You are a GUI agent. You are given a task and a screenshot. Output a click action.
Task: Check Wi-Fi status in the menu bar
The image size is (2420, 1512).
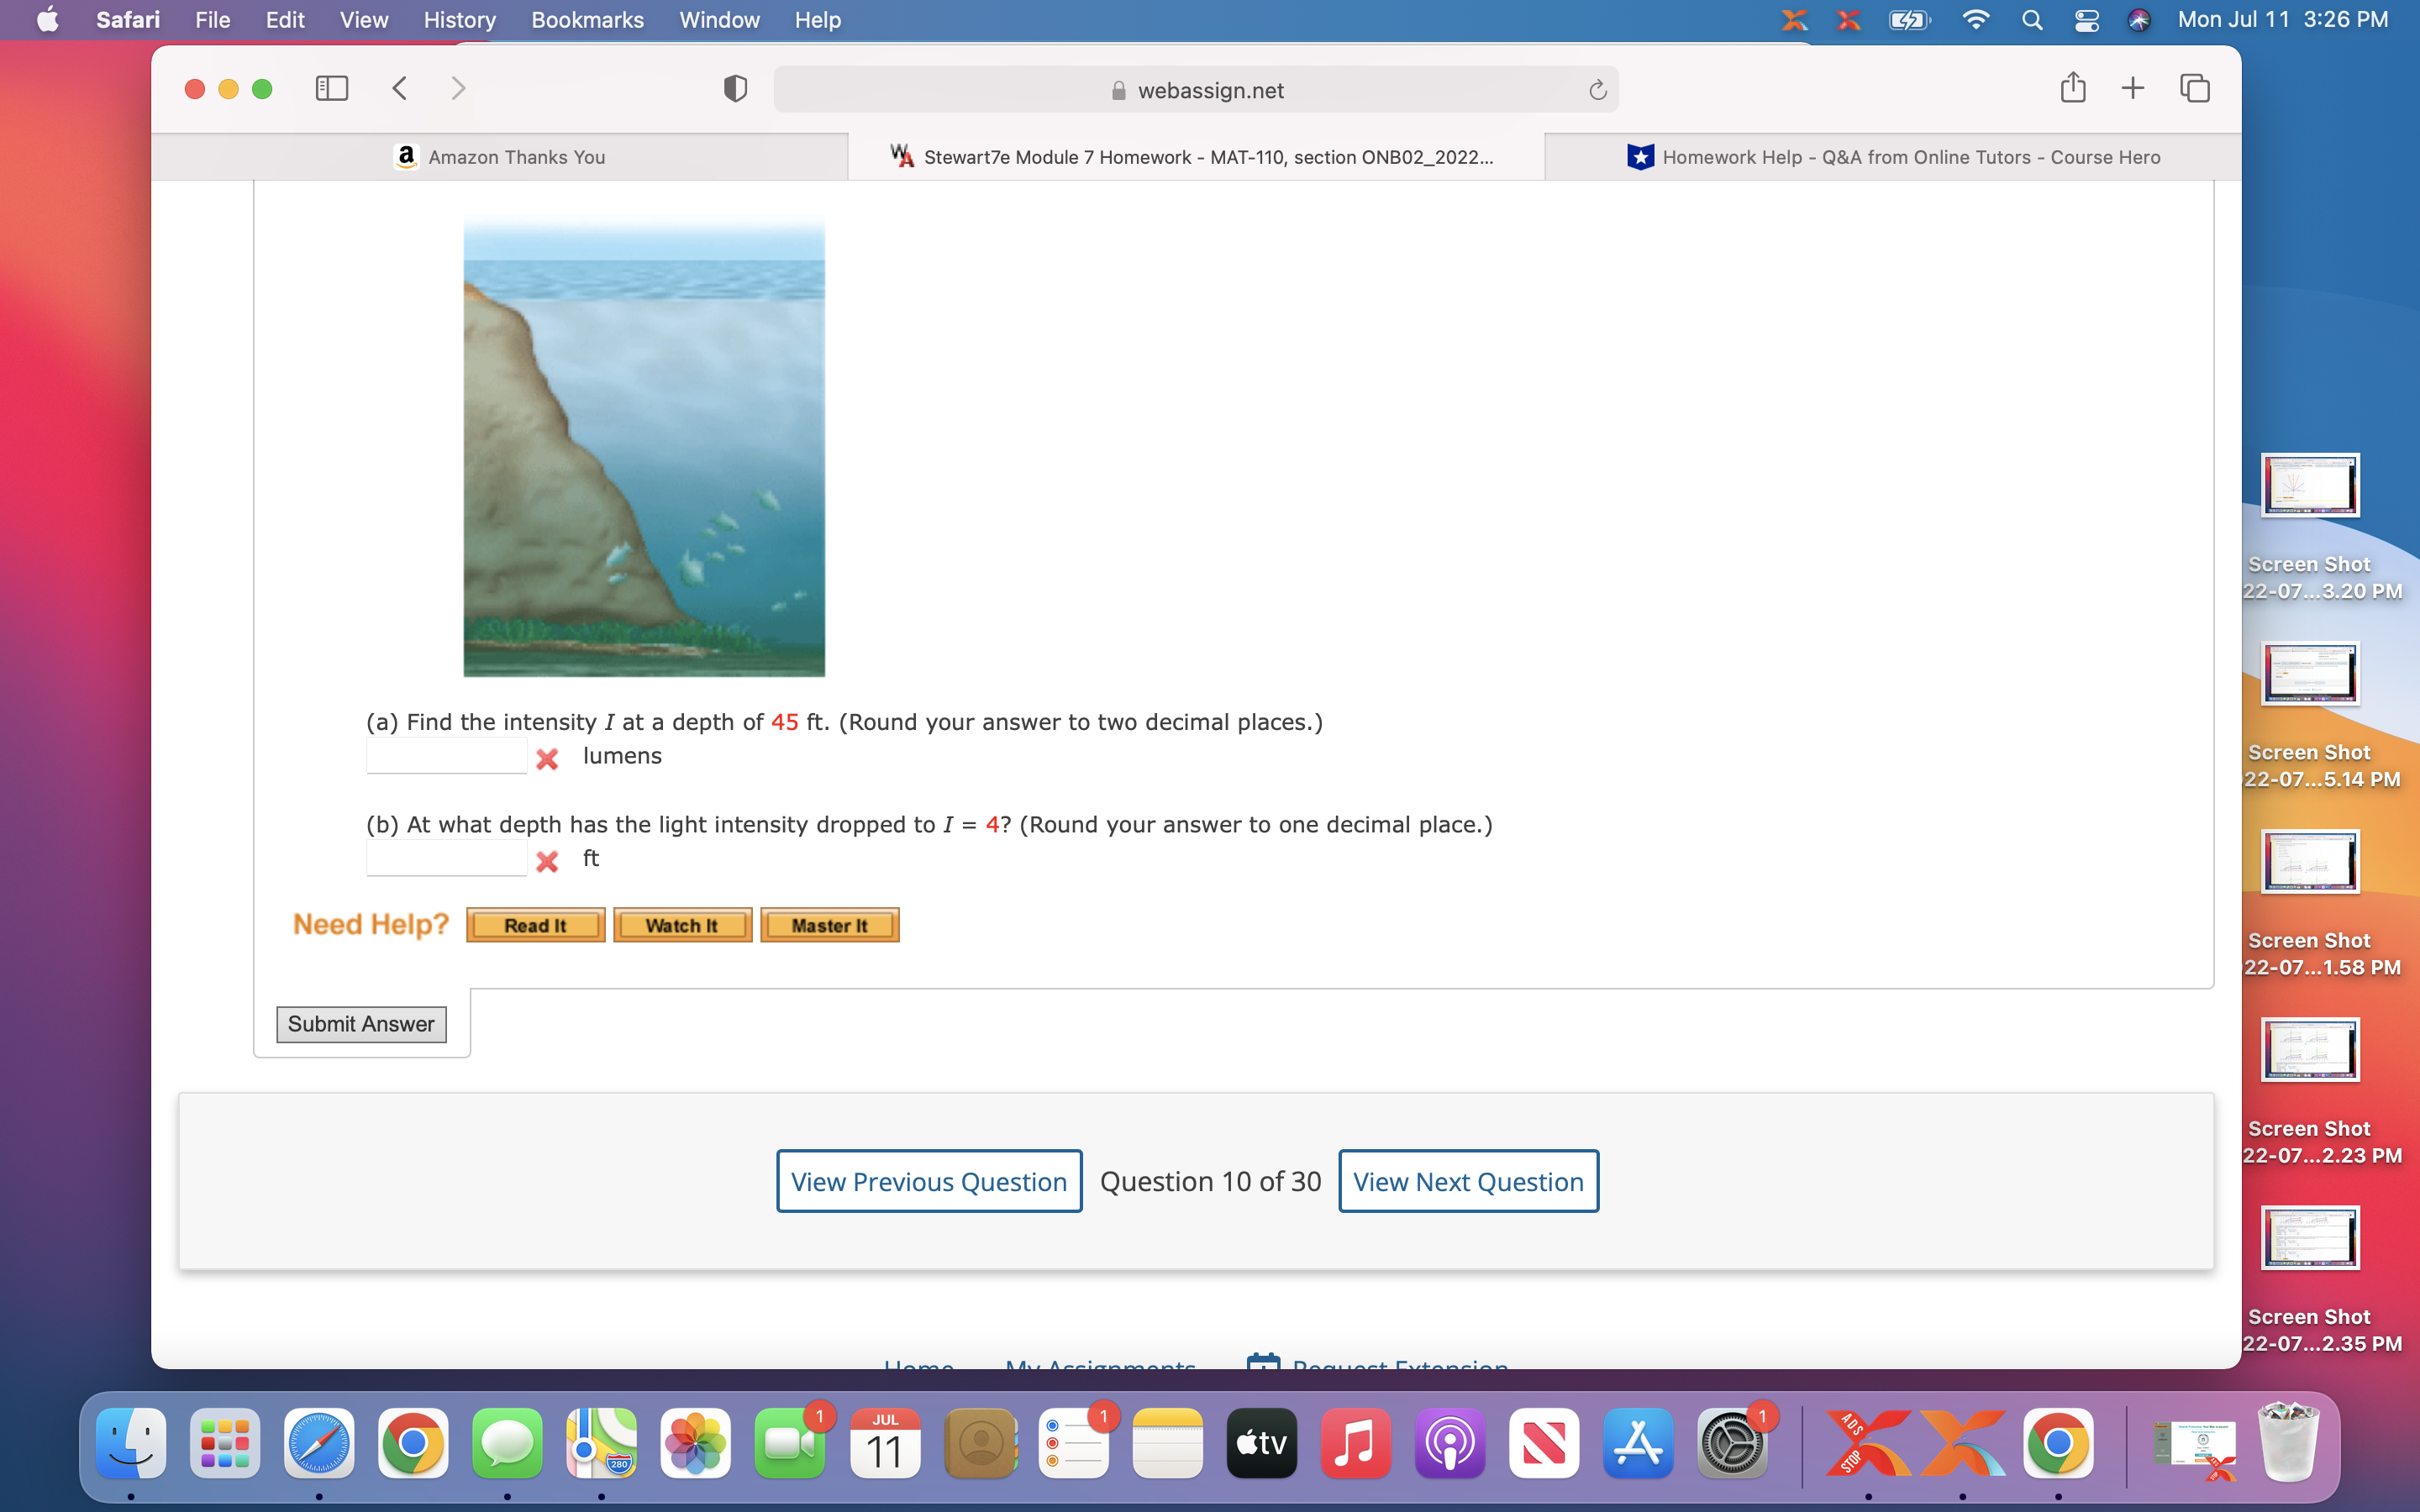(x=1975, y=20)
